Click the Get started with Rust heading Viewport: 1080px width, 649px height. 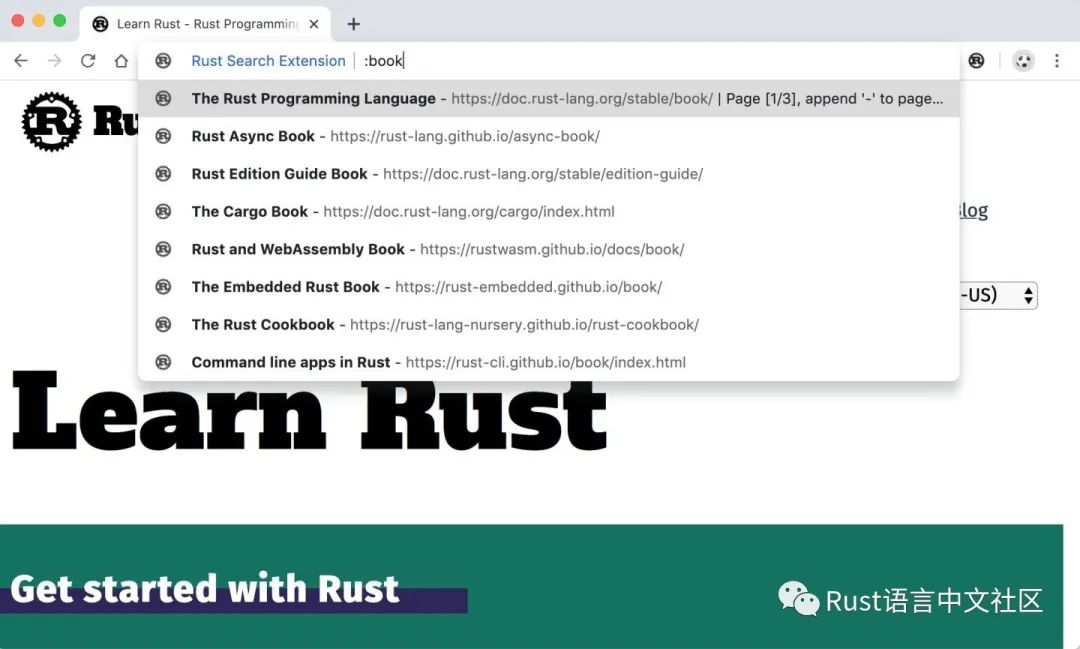pyautogui.click(x=205, y=589)
